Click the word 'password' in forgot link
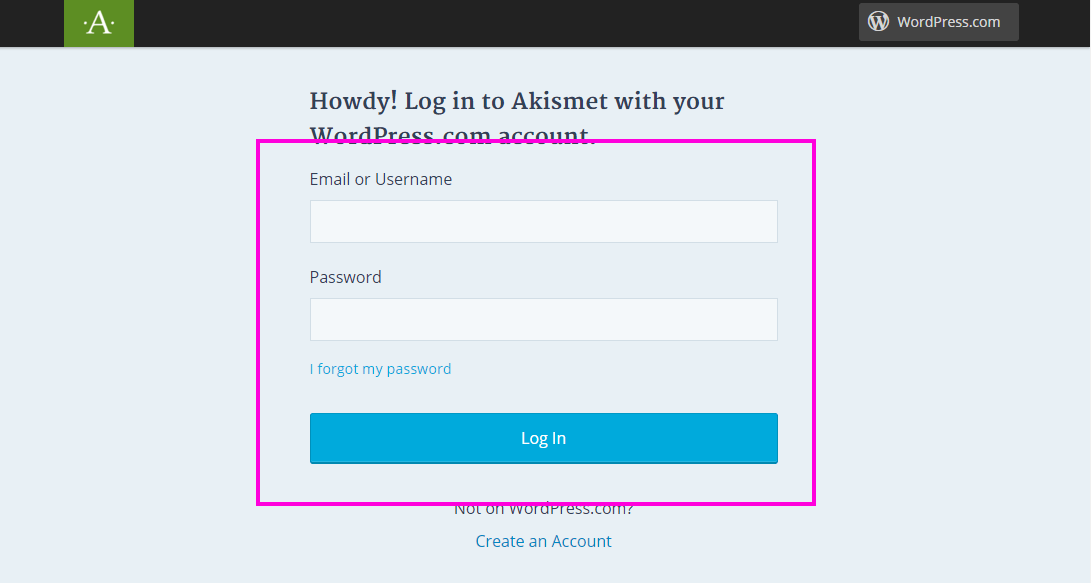1091x583 pixels. [x=419, y=369]
